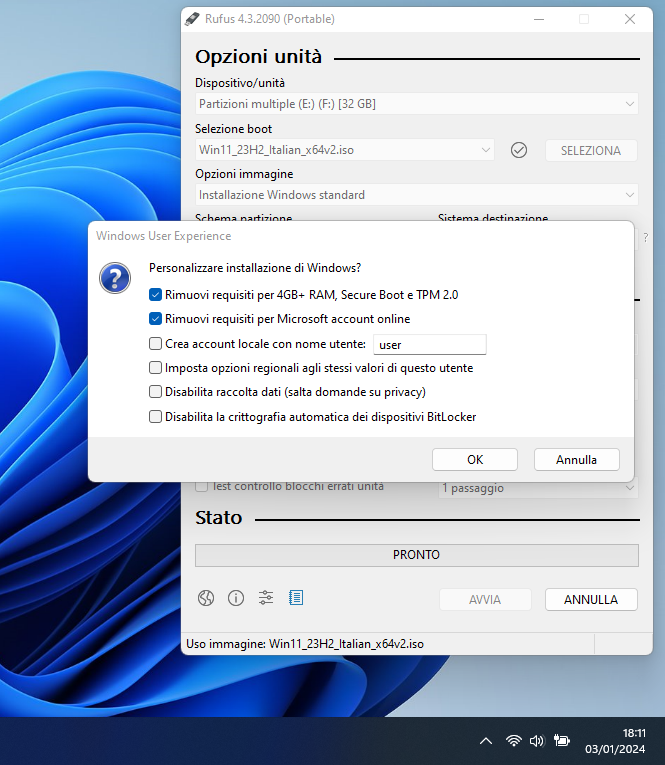This screenshot has width=665, height=765.
Task: Open Rufus application settings sliders icon
Action: click(266, 598)
